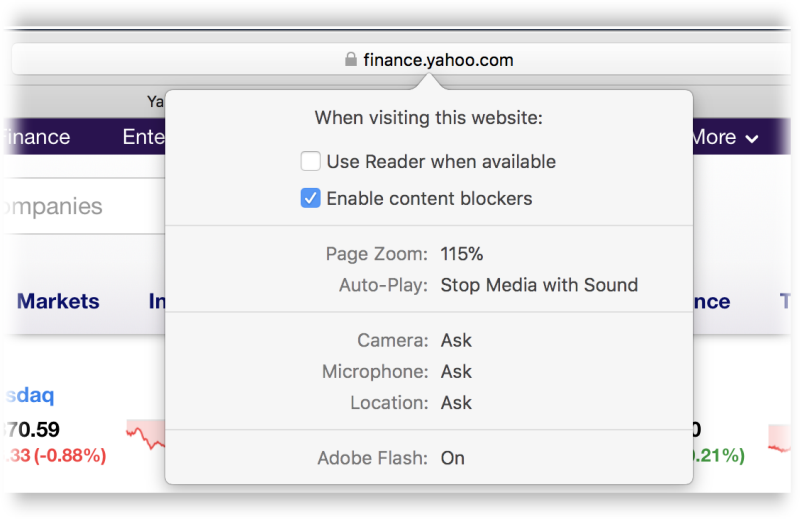Image resolution: width=800 pixels, height=519 pixels.
Task: Select the Finance item in purple bar
Action: [36, 137]
